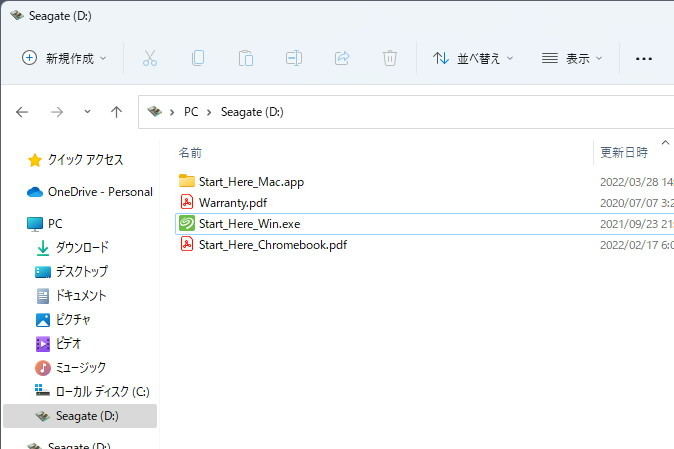Open ドキュメント folder in sidebar
This screenshot has width=674, height=449.
(70, 296)
